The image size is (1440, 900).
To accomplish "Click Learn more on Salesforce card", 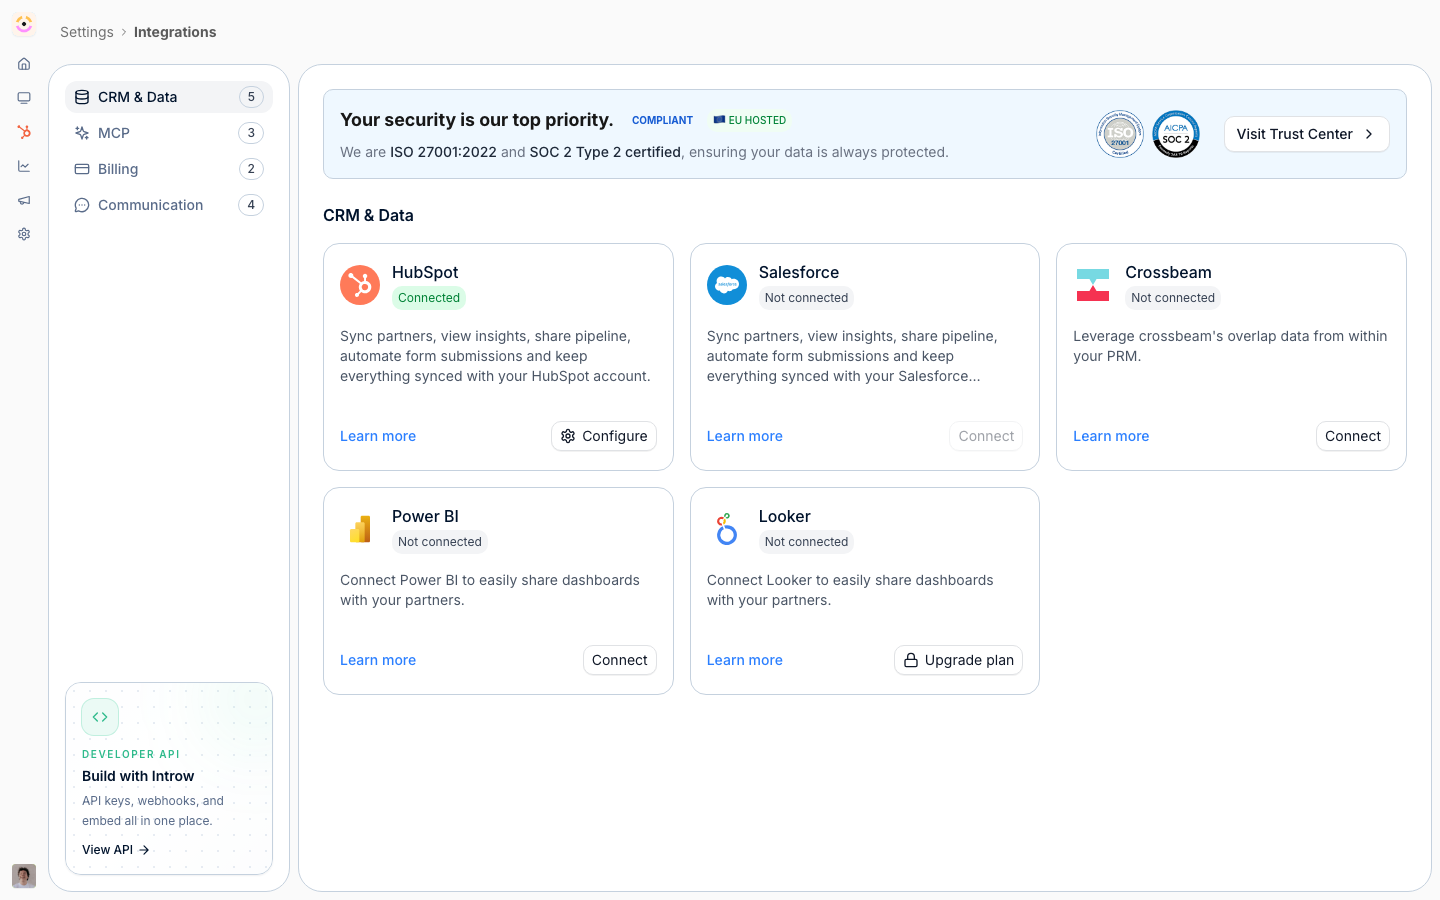I will (x=745, y=436).
